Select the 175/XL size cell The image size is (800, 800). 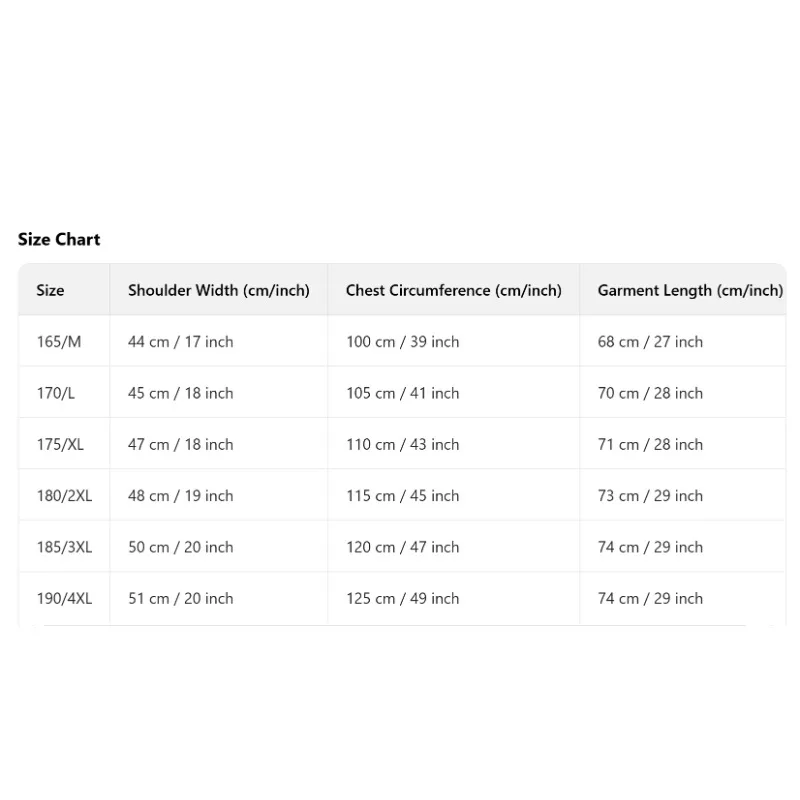click(x=61, y=444)
